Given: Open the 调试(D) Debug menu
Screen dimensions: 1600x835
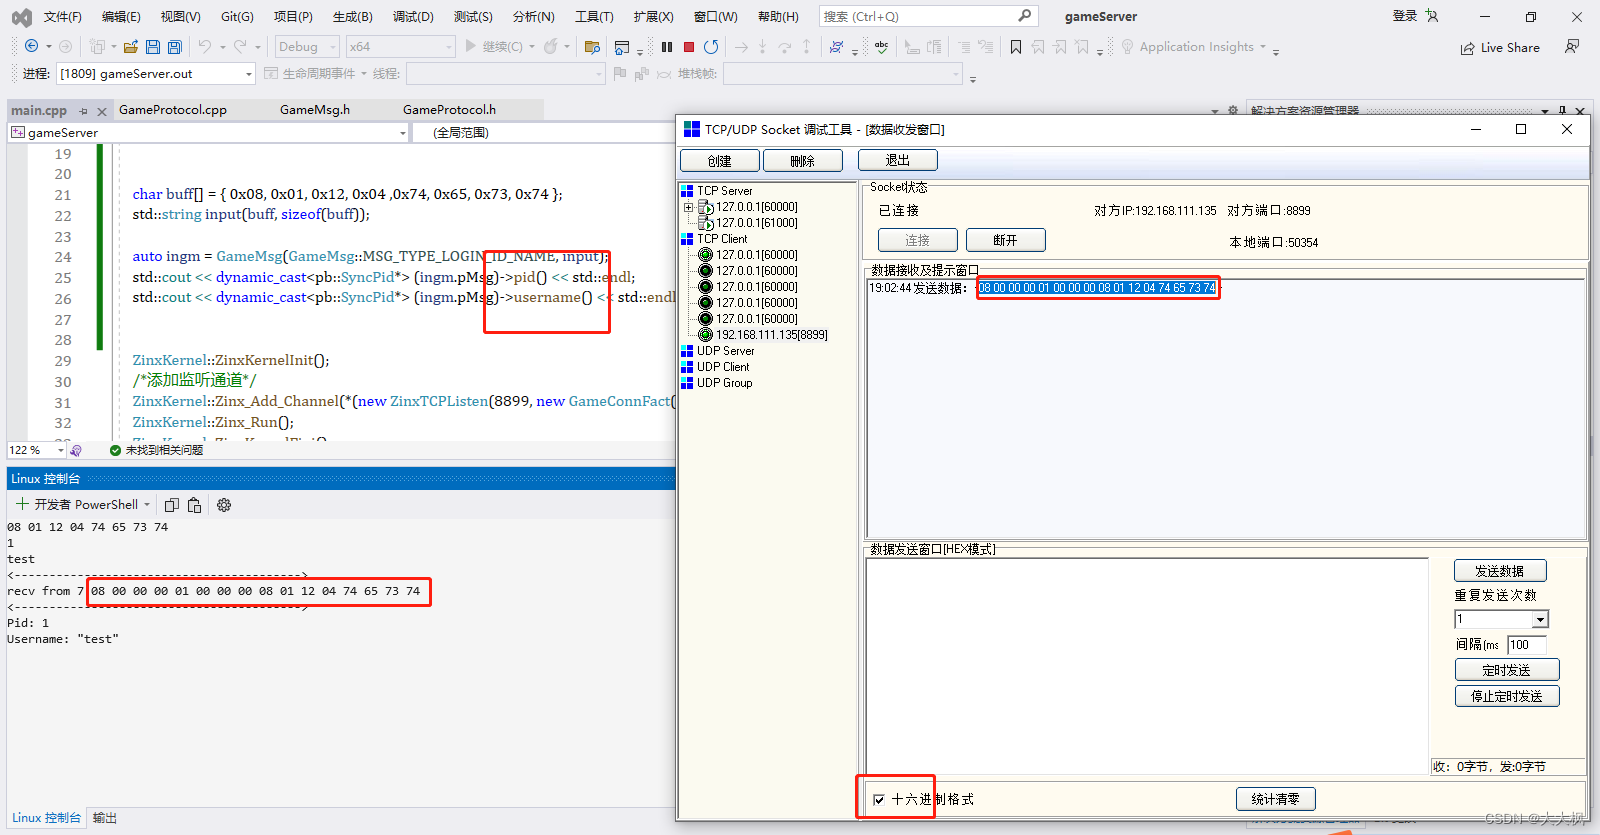Looking at the screenshot, I should pyautogui.click(x=413, y=17).
